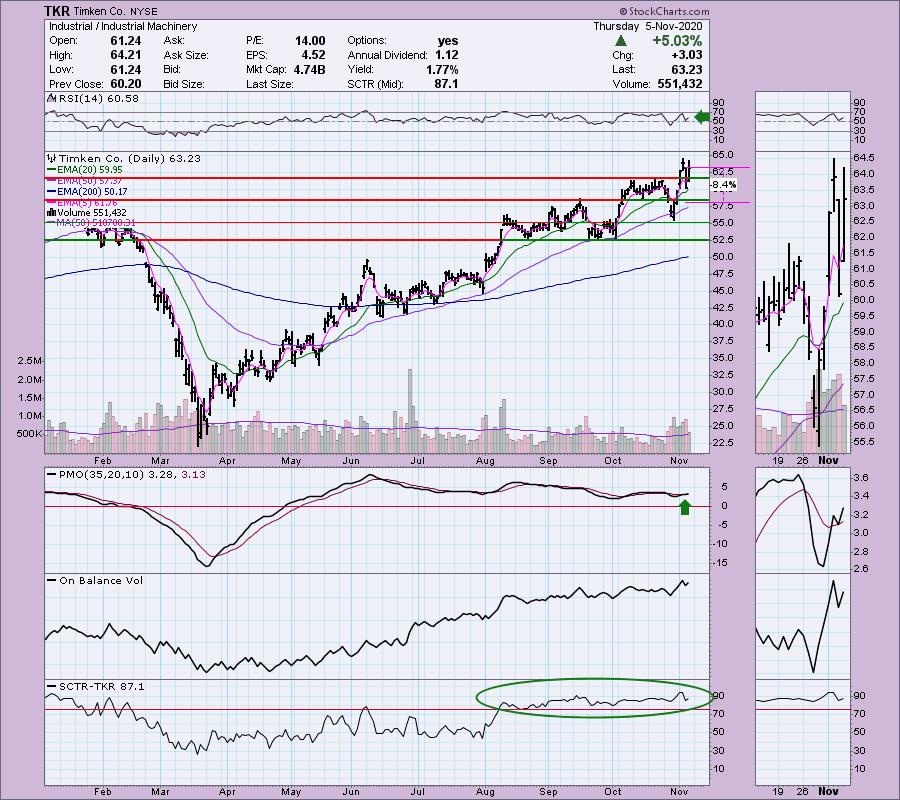Select the Last price 63.23 in header
The image size is (900, 800).
coord(686,69)
